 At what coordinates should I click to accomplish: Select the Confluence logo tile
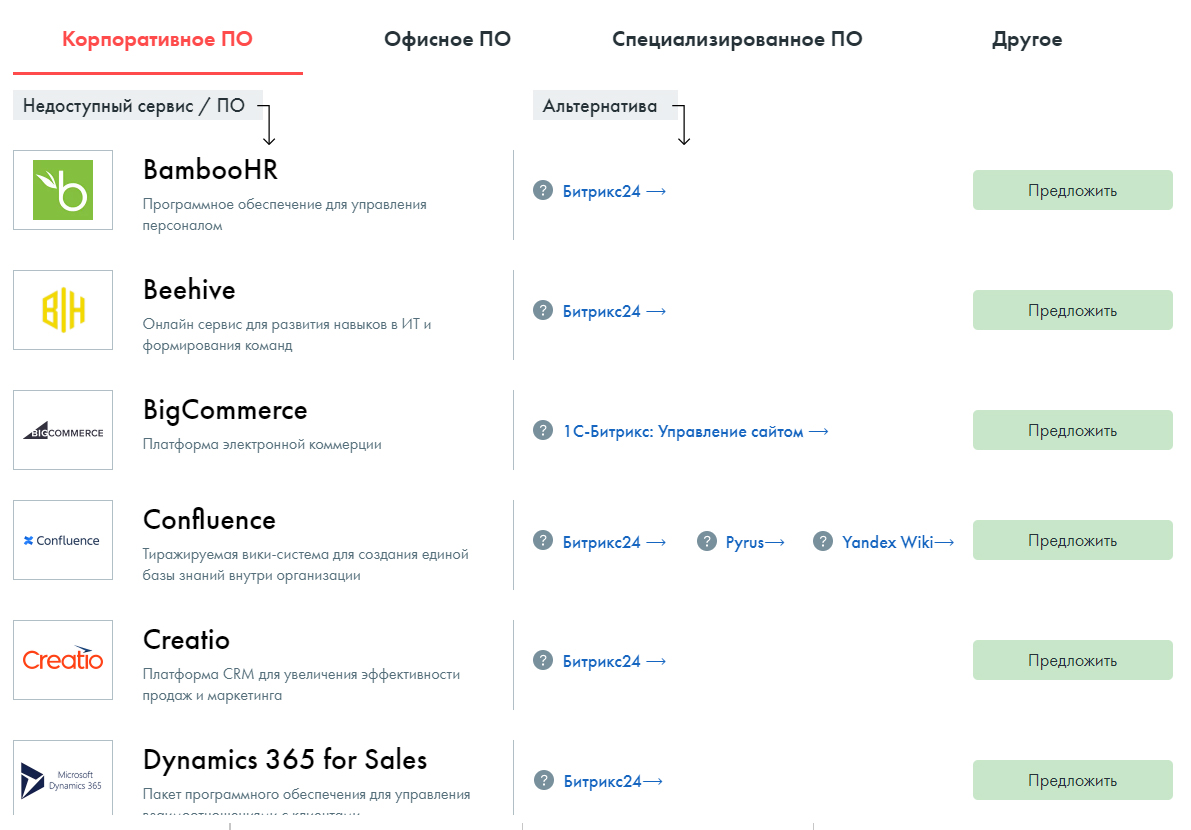point(63,540)
